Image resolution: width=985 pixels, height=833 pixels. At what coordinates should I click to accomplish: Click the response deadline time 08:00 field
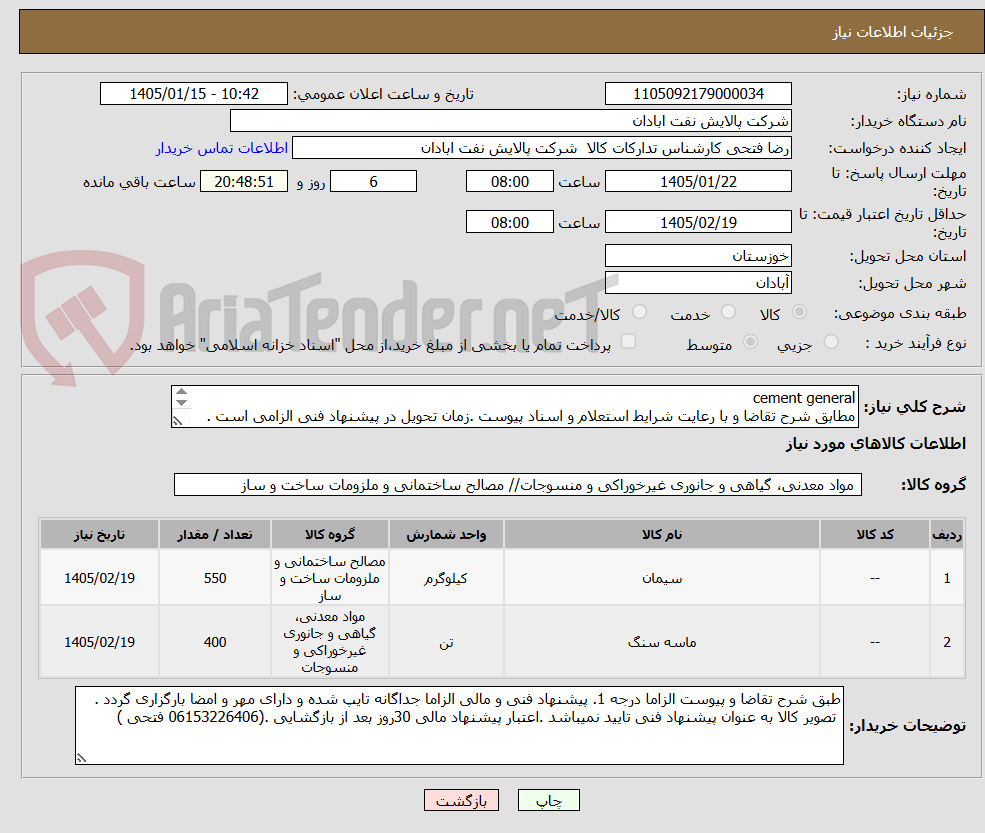click(x=509, y=182)
